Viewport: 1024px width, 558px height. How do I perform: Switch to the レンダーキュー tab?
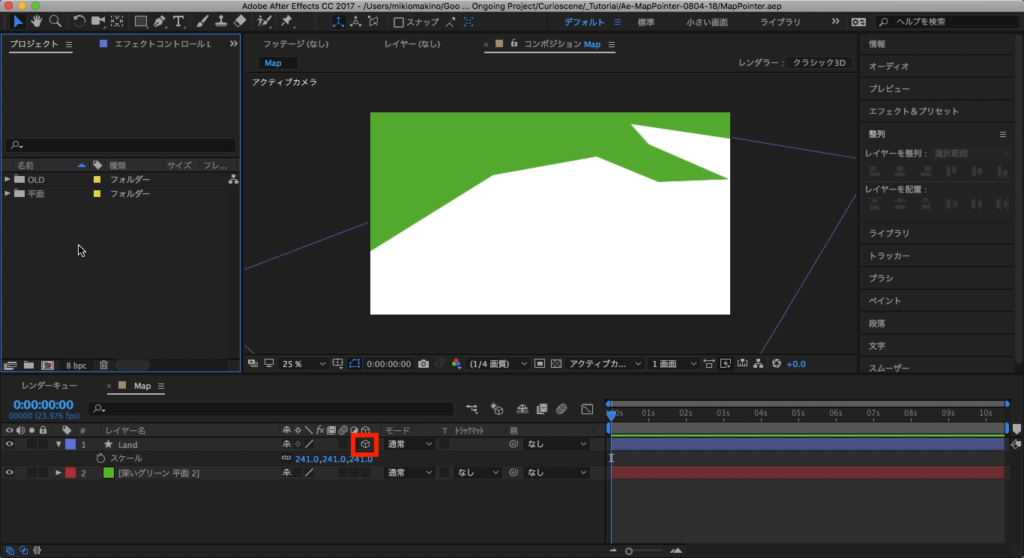point(50,386)
